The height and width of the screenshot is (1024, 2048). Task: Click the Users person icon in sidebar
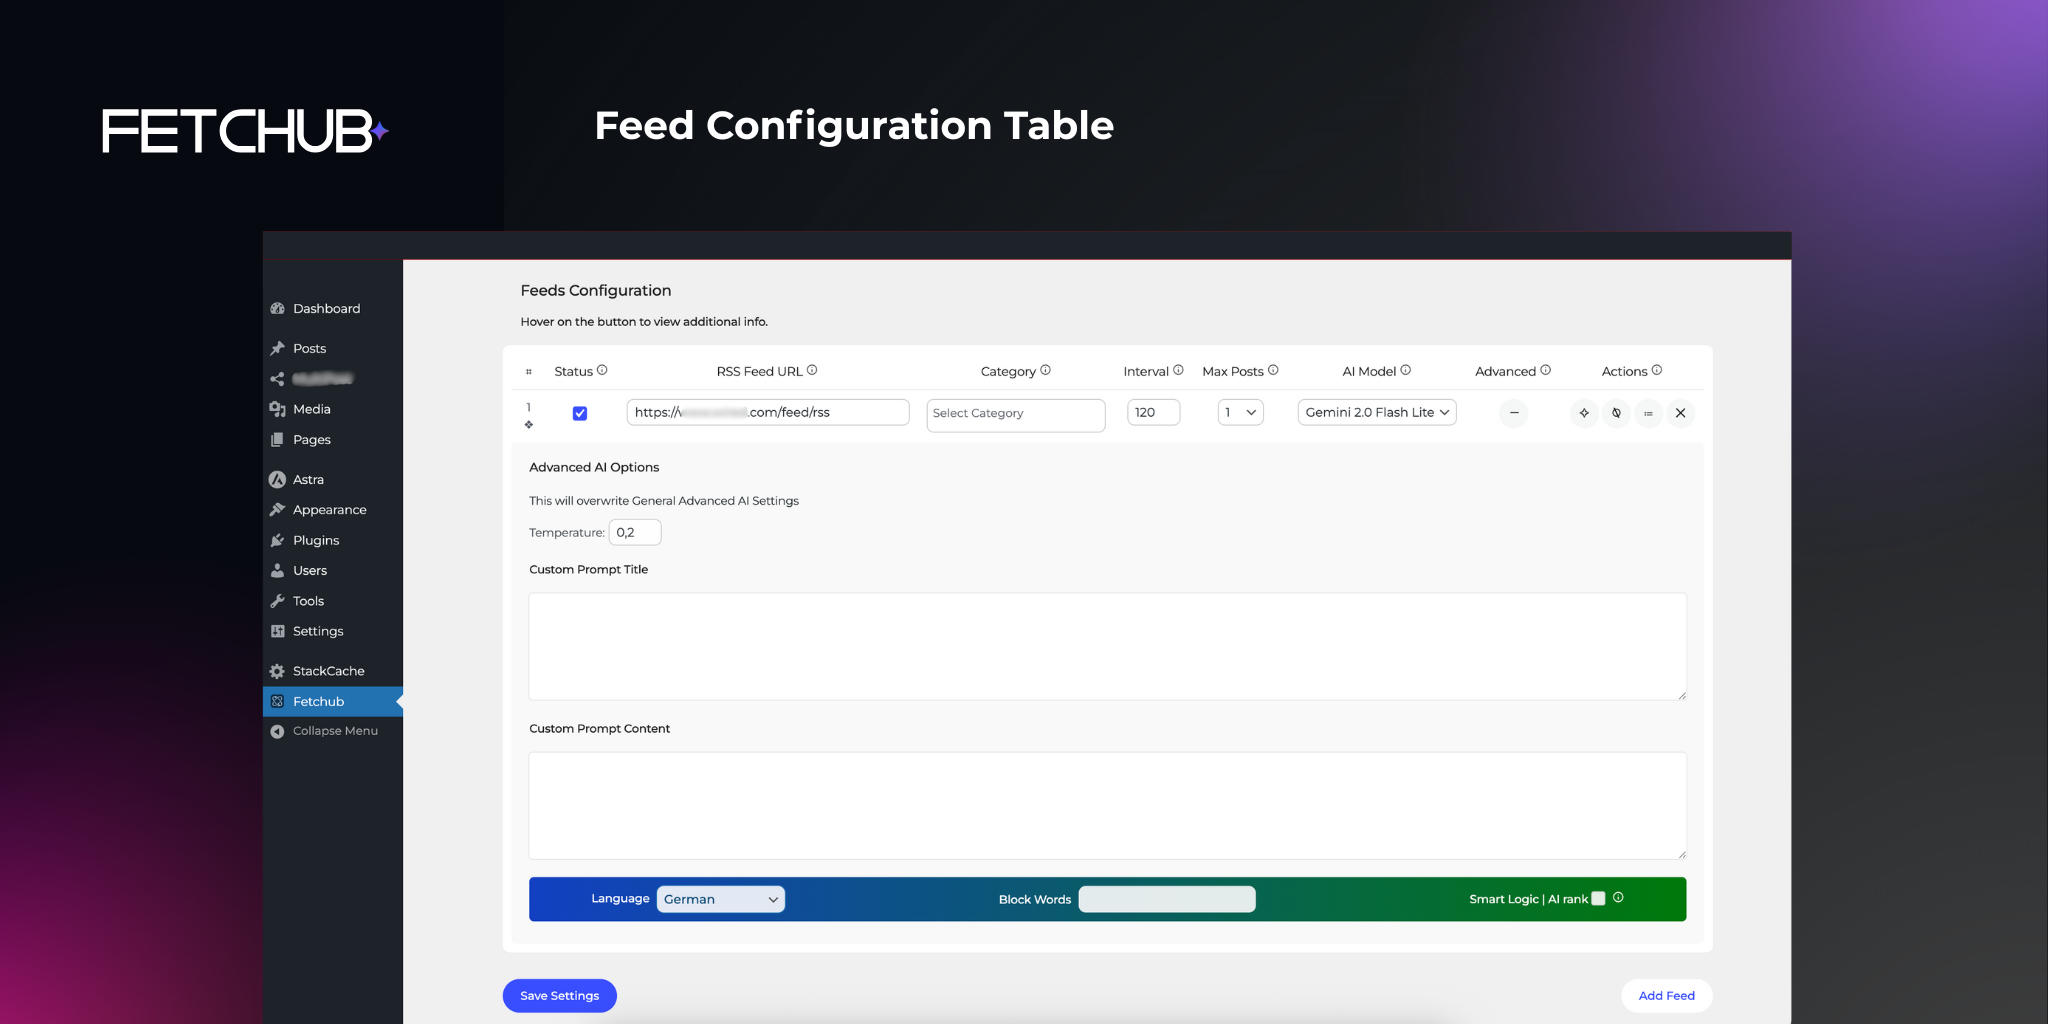[x=277, y=571]
